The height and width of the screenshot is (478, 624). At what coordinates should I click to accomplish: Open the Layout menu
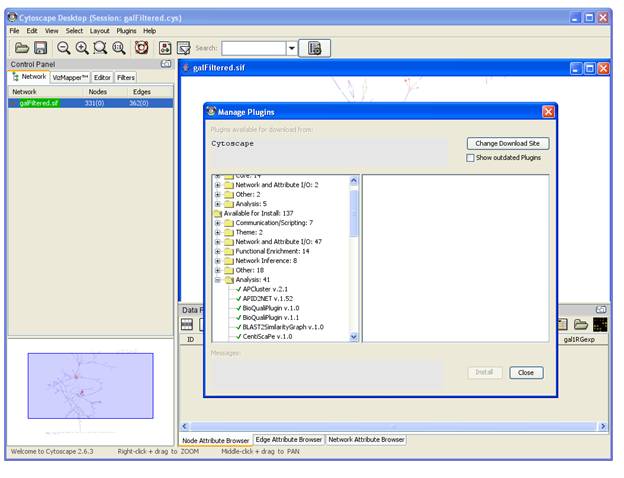tap(99, 31)
